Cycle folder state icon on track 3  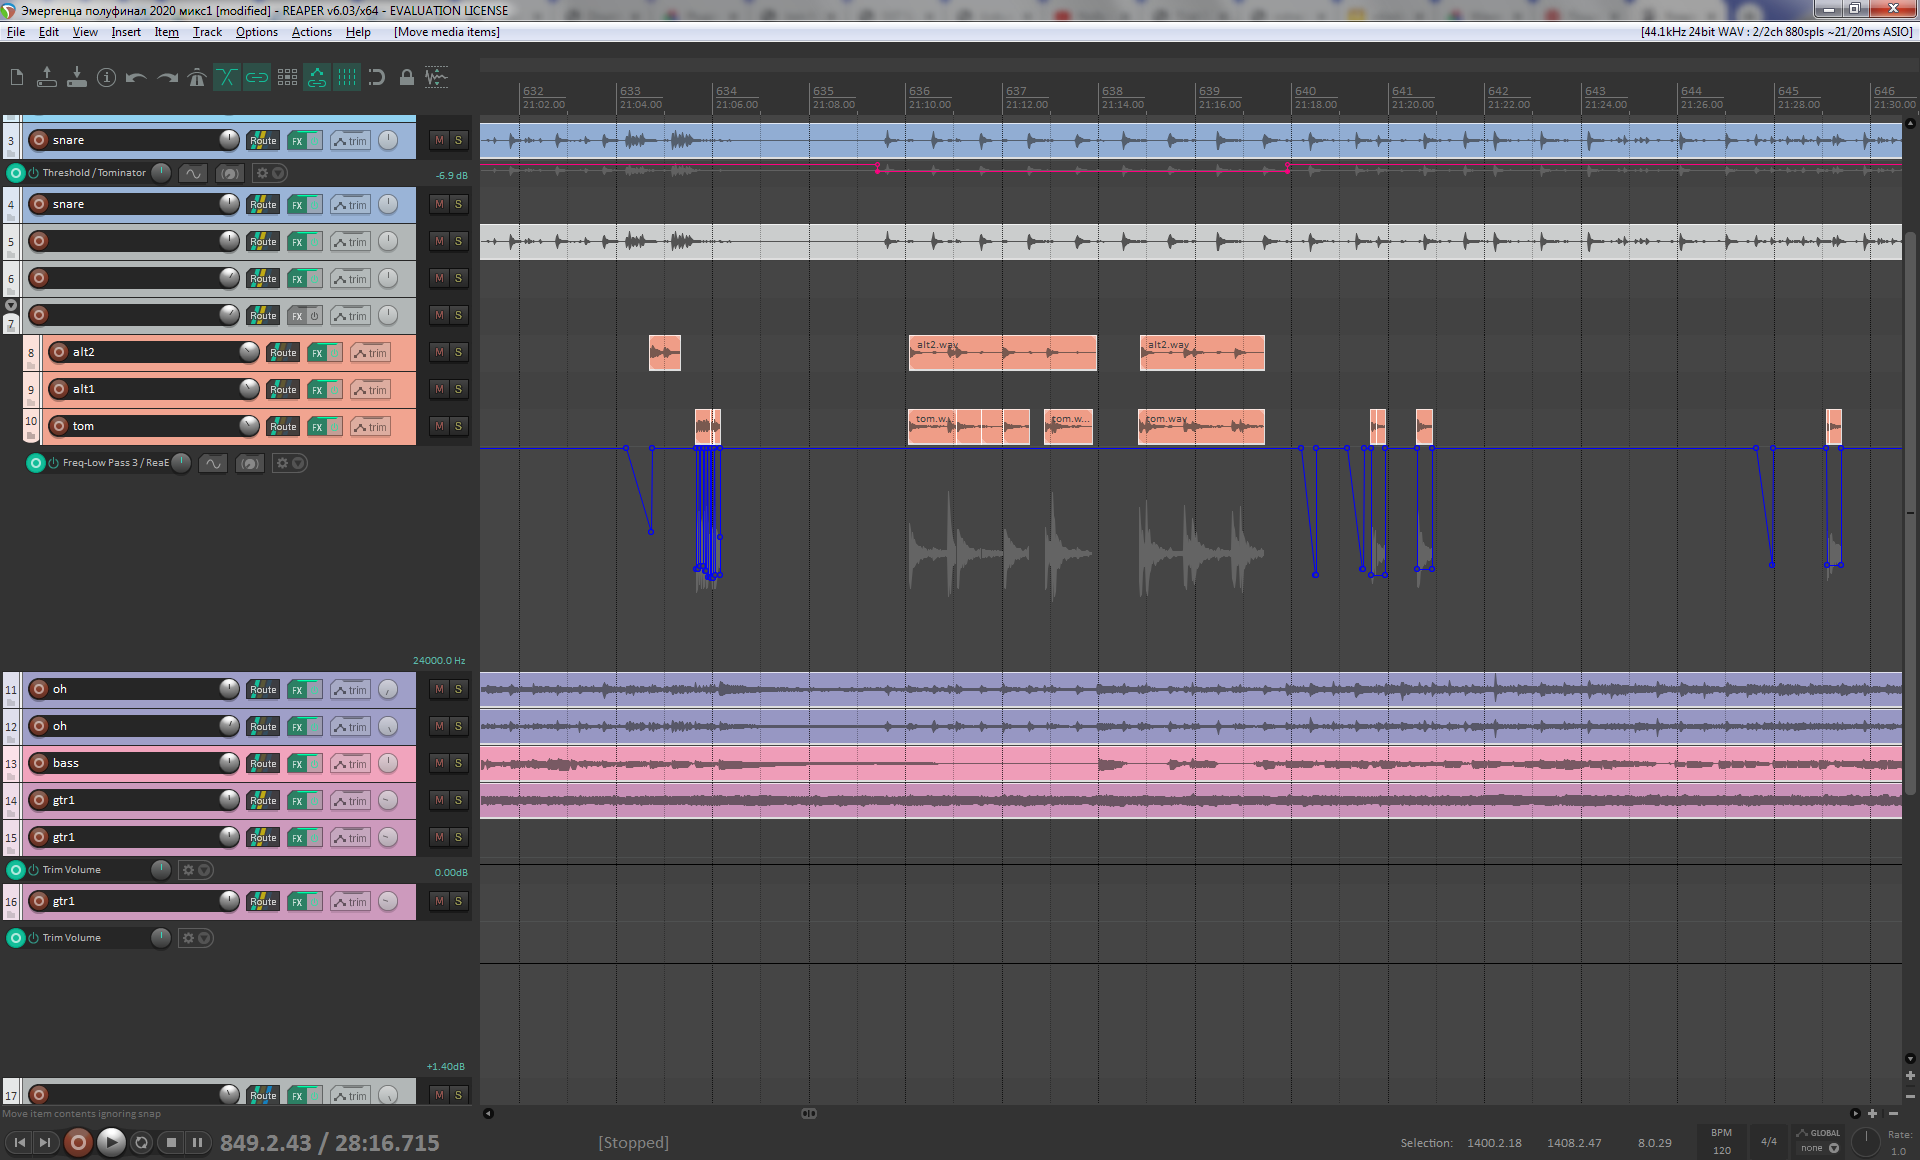pyautogui.click(x=11, y=152)
